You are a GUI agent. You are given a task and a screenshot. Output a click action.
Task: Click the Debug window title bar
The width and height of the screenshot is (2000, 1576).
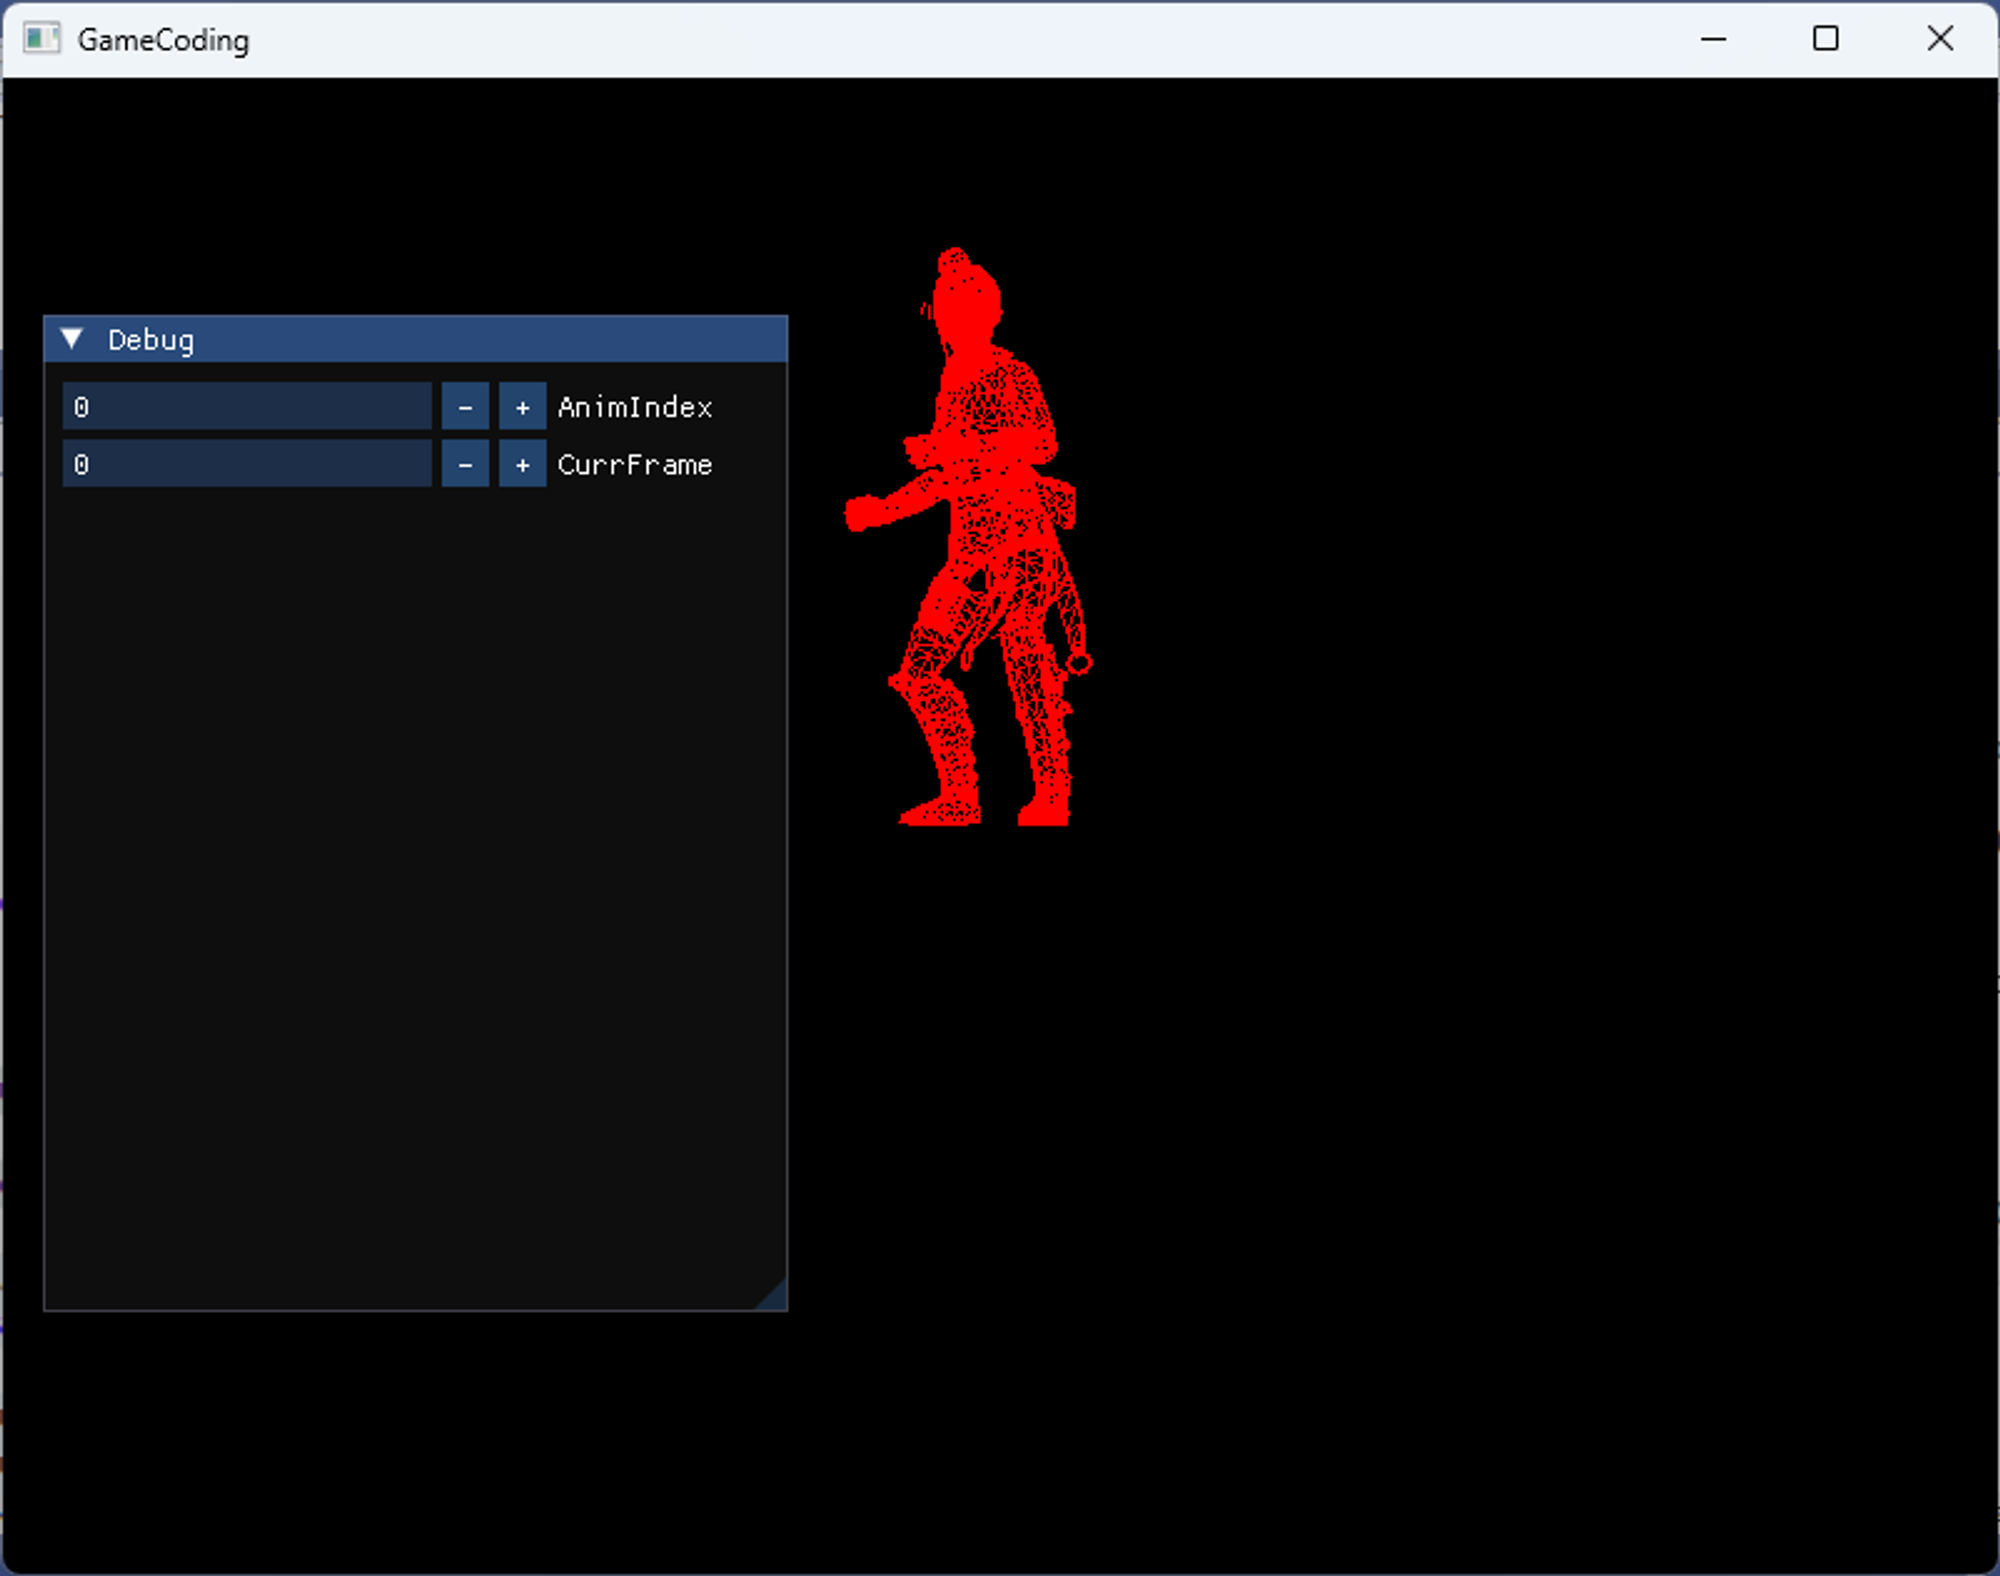tap(450, 339)
